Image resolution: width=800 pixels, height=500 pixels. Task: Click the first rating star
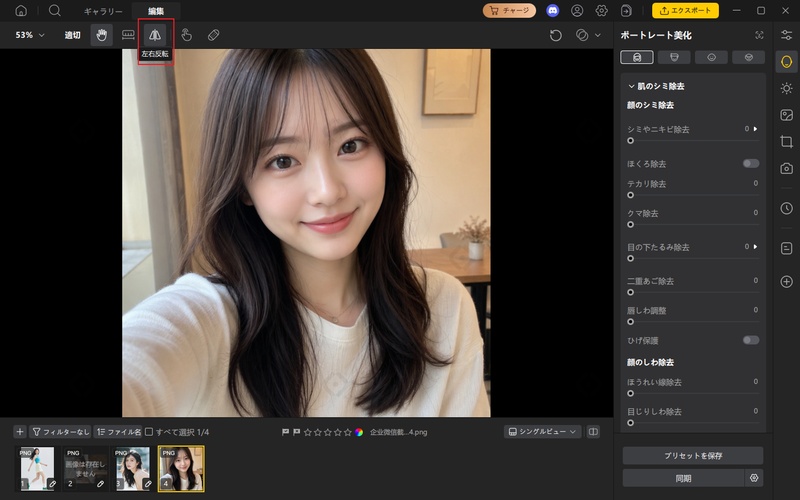tap(308, 432)
